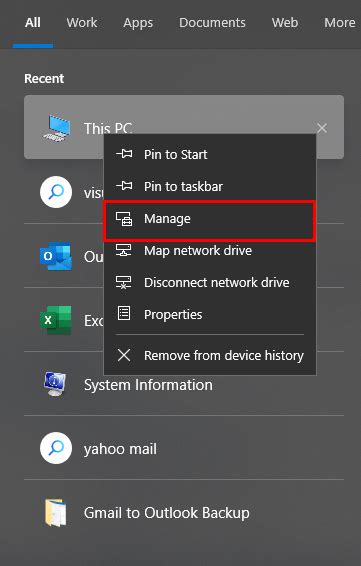Open Properties from the context menu
Image resolution: width=361 pixels, height=566 pixels.
click(x=210, y=314)
